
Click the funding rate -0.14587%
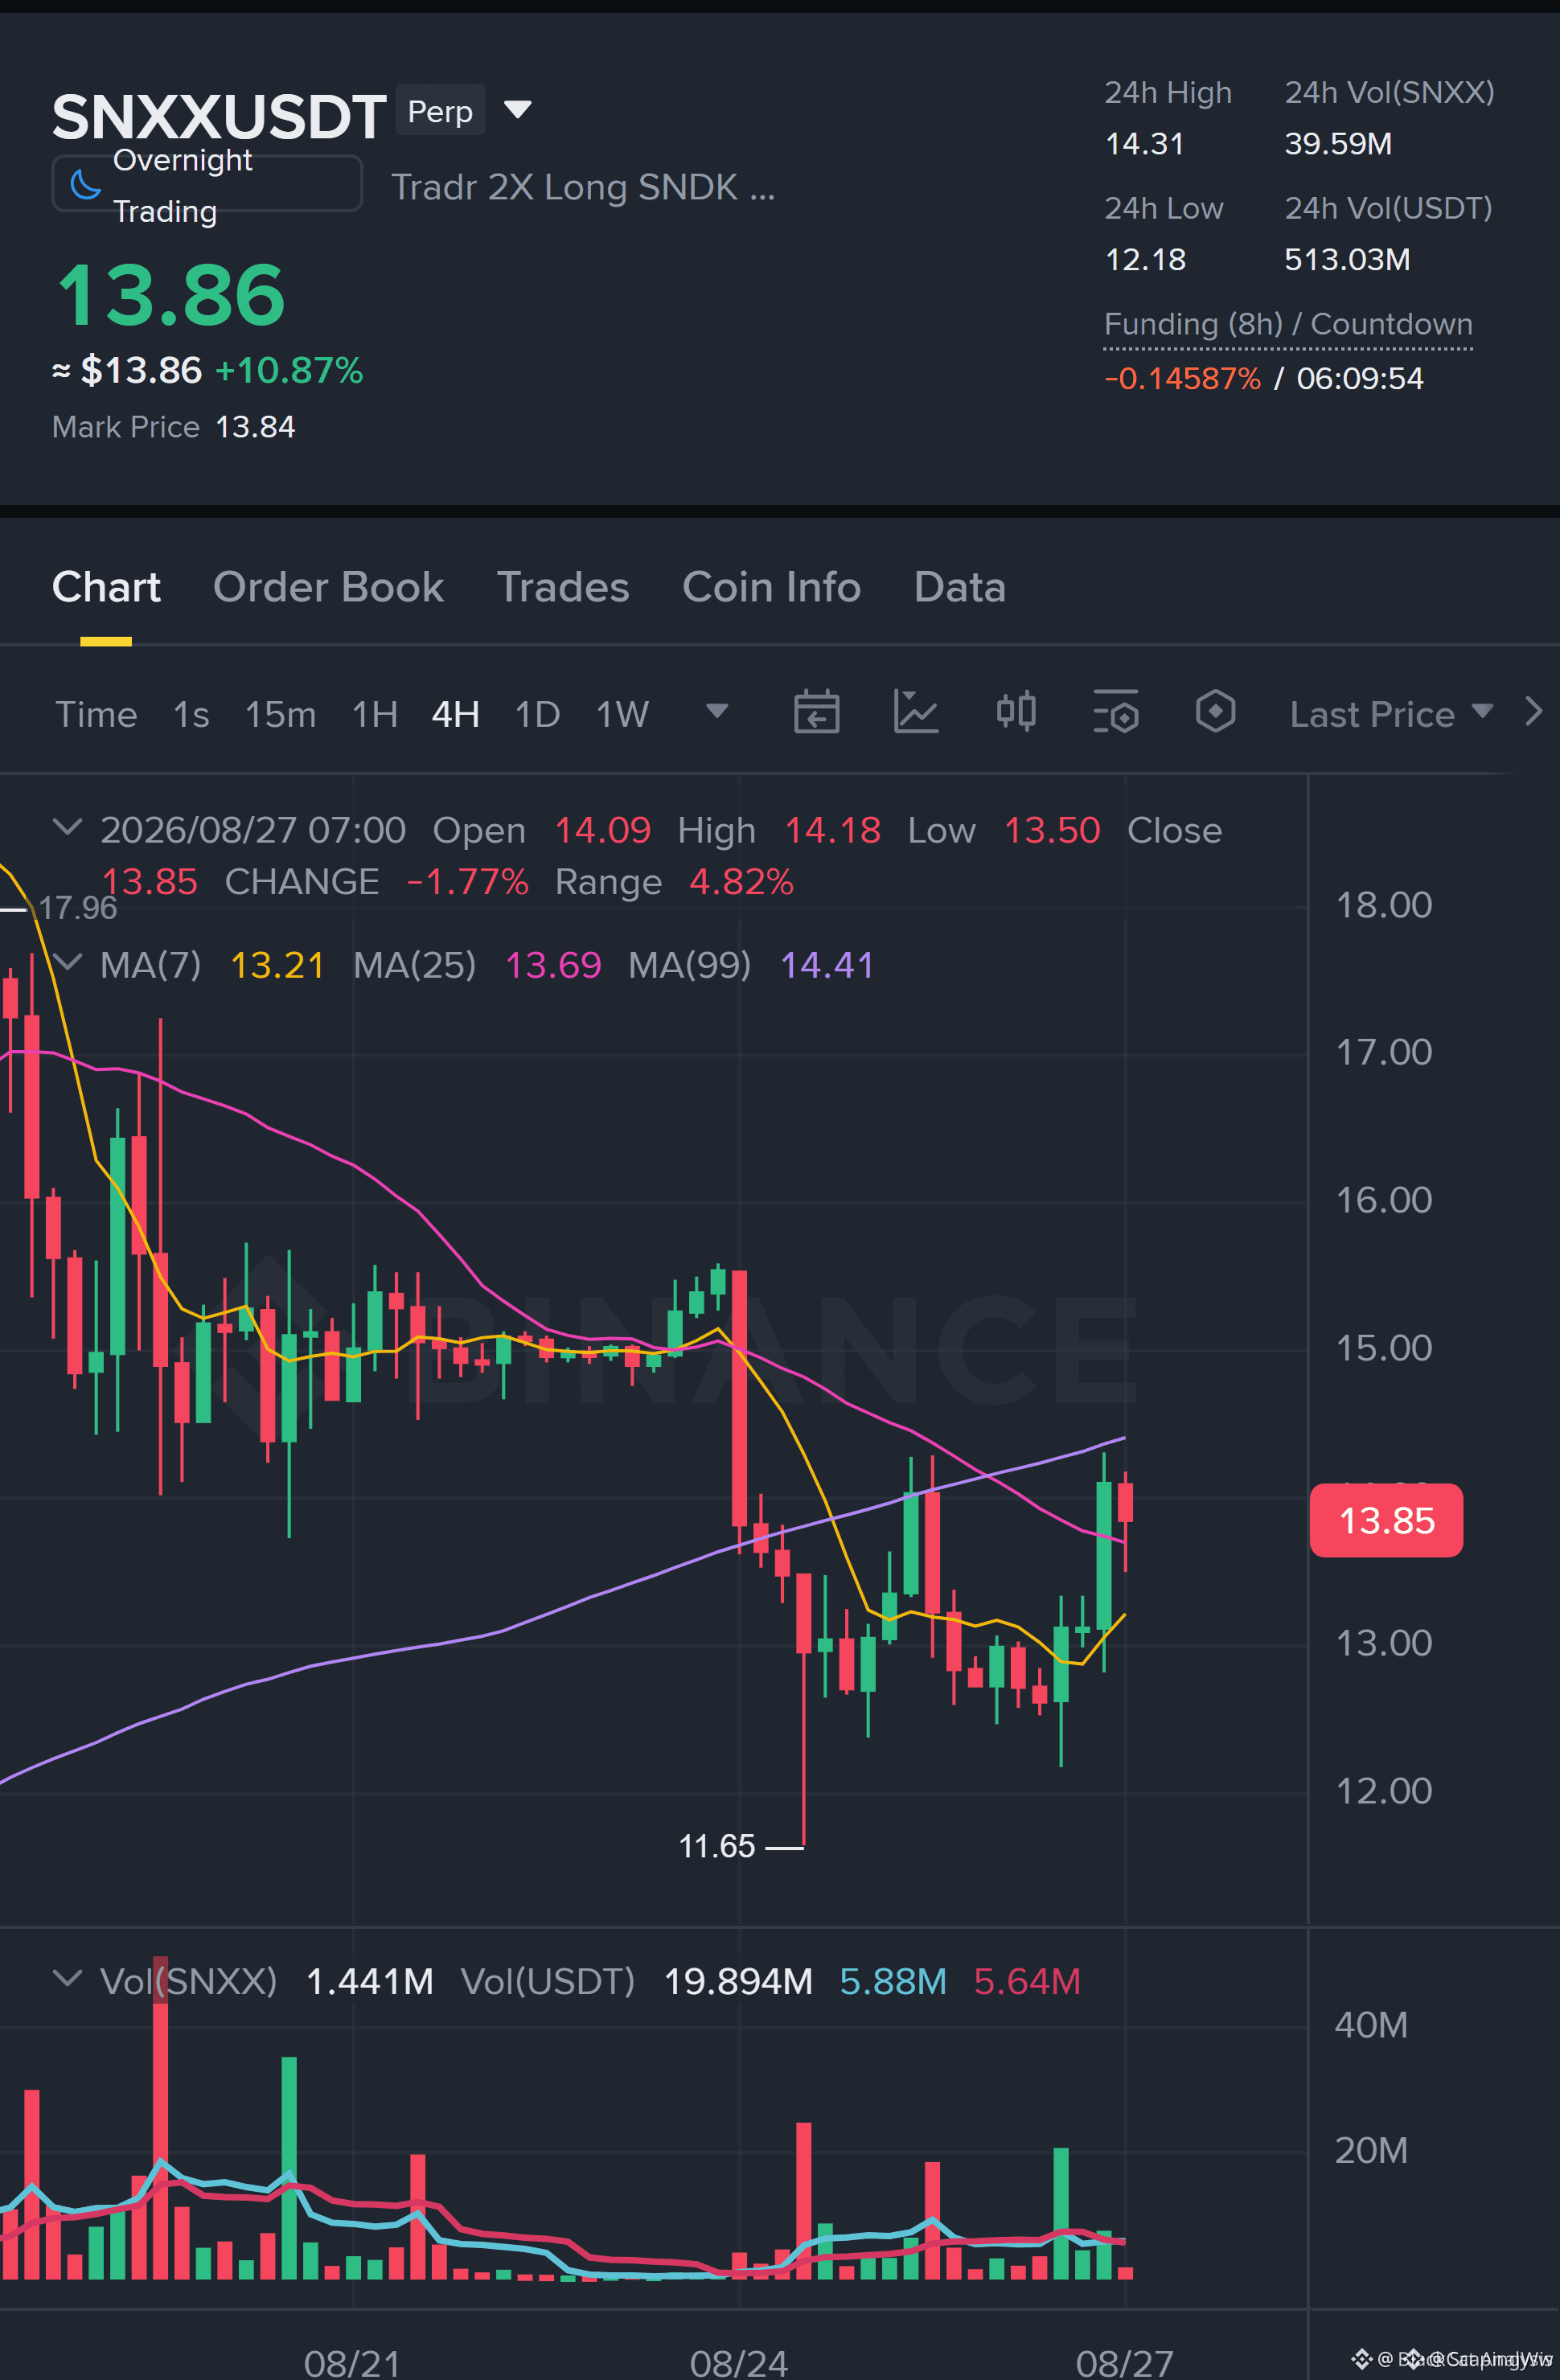[1182, 378]
